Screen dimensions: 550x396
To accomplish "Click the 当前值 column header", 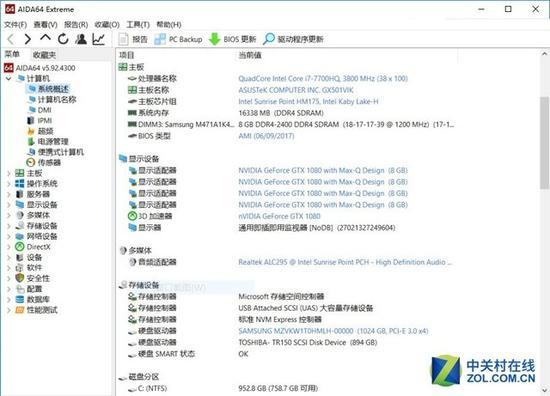I will tap(250, 55).
